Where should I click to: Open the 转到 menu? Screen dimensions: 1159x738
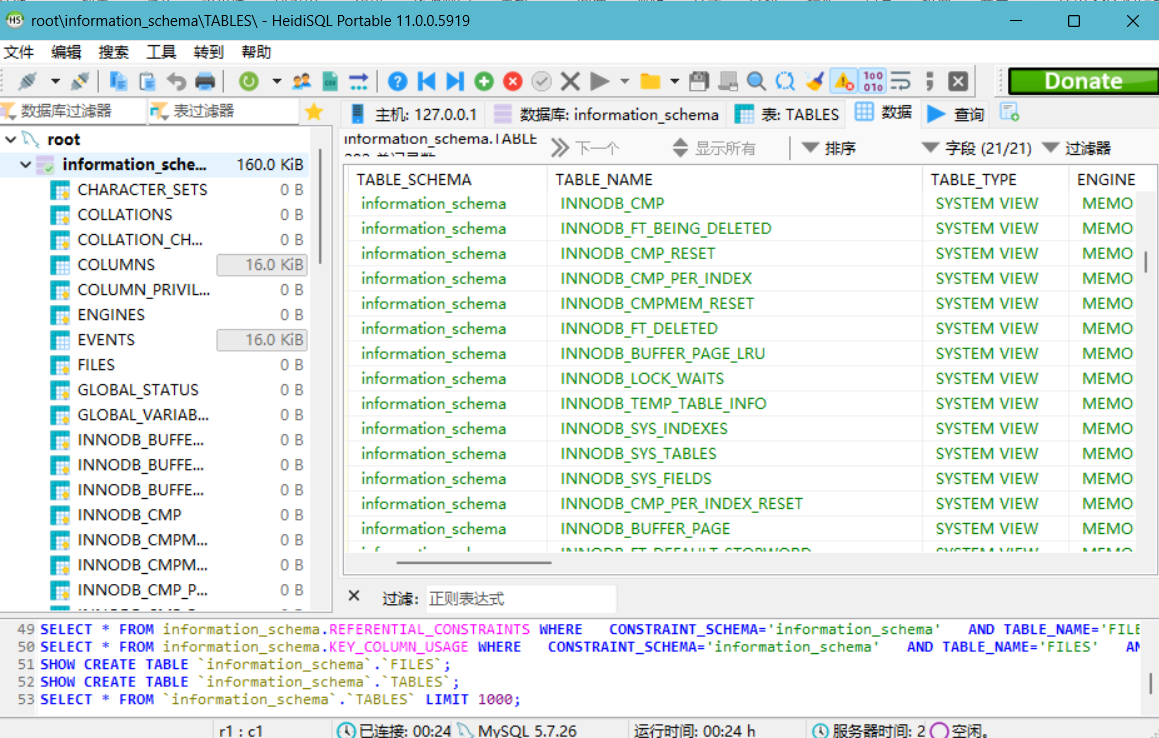click(208, 52)
